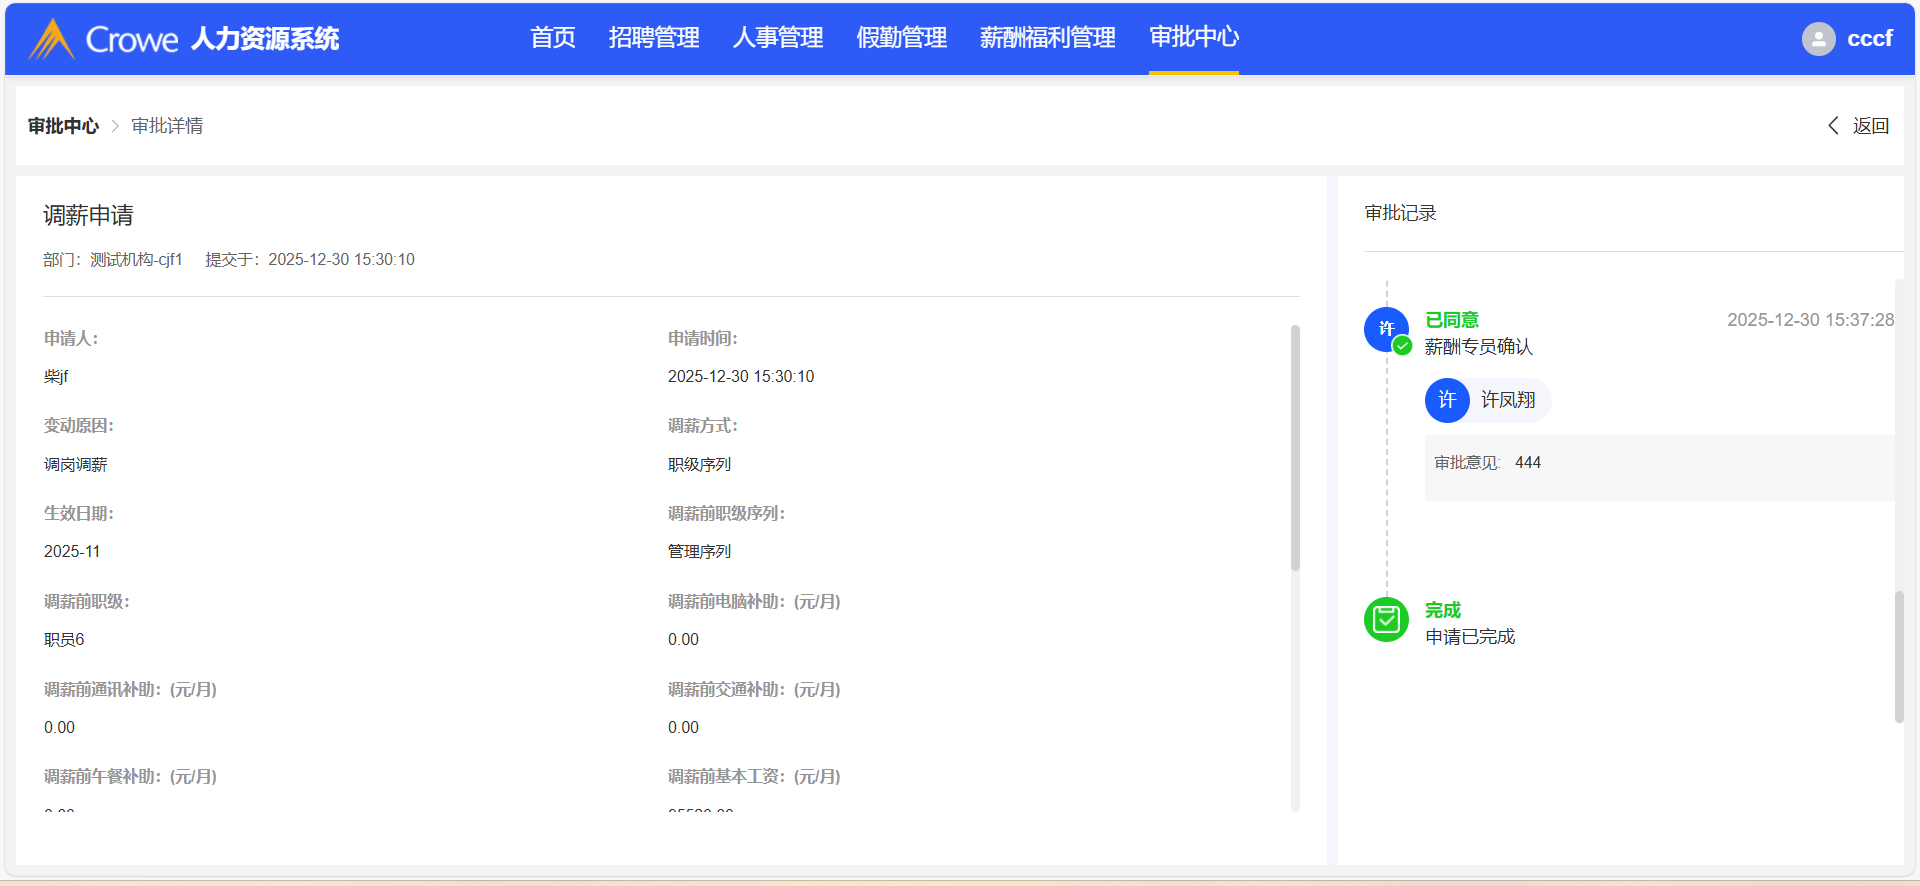Screen dimensions: 1920x886
Task: Click the approval record panel scrollbar
Action: (1899, 656)
